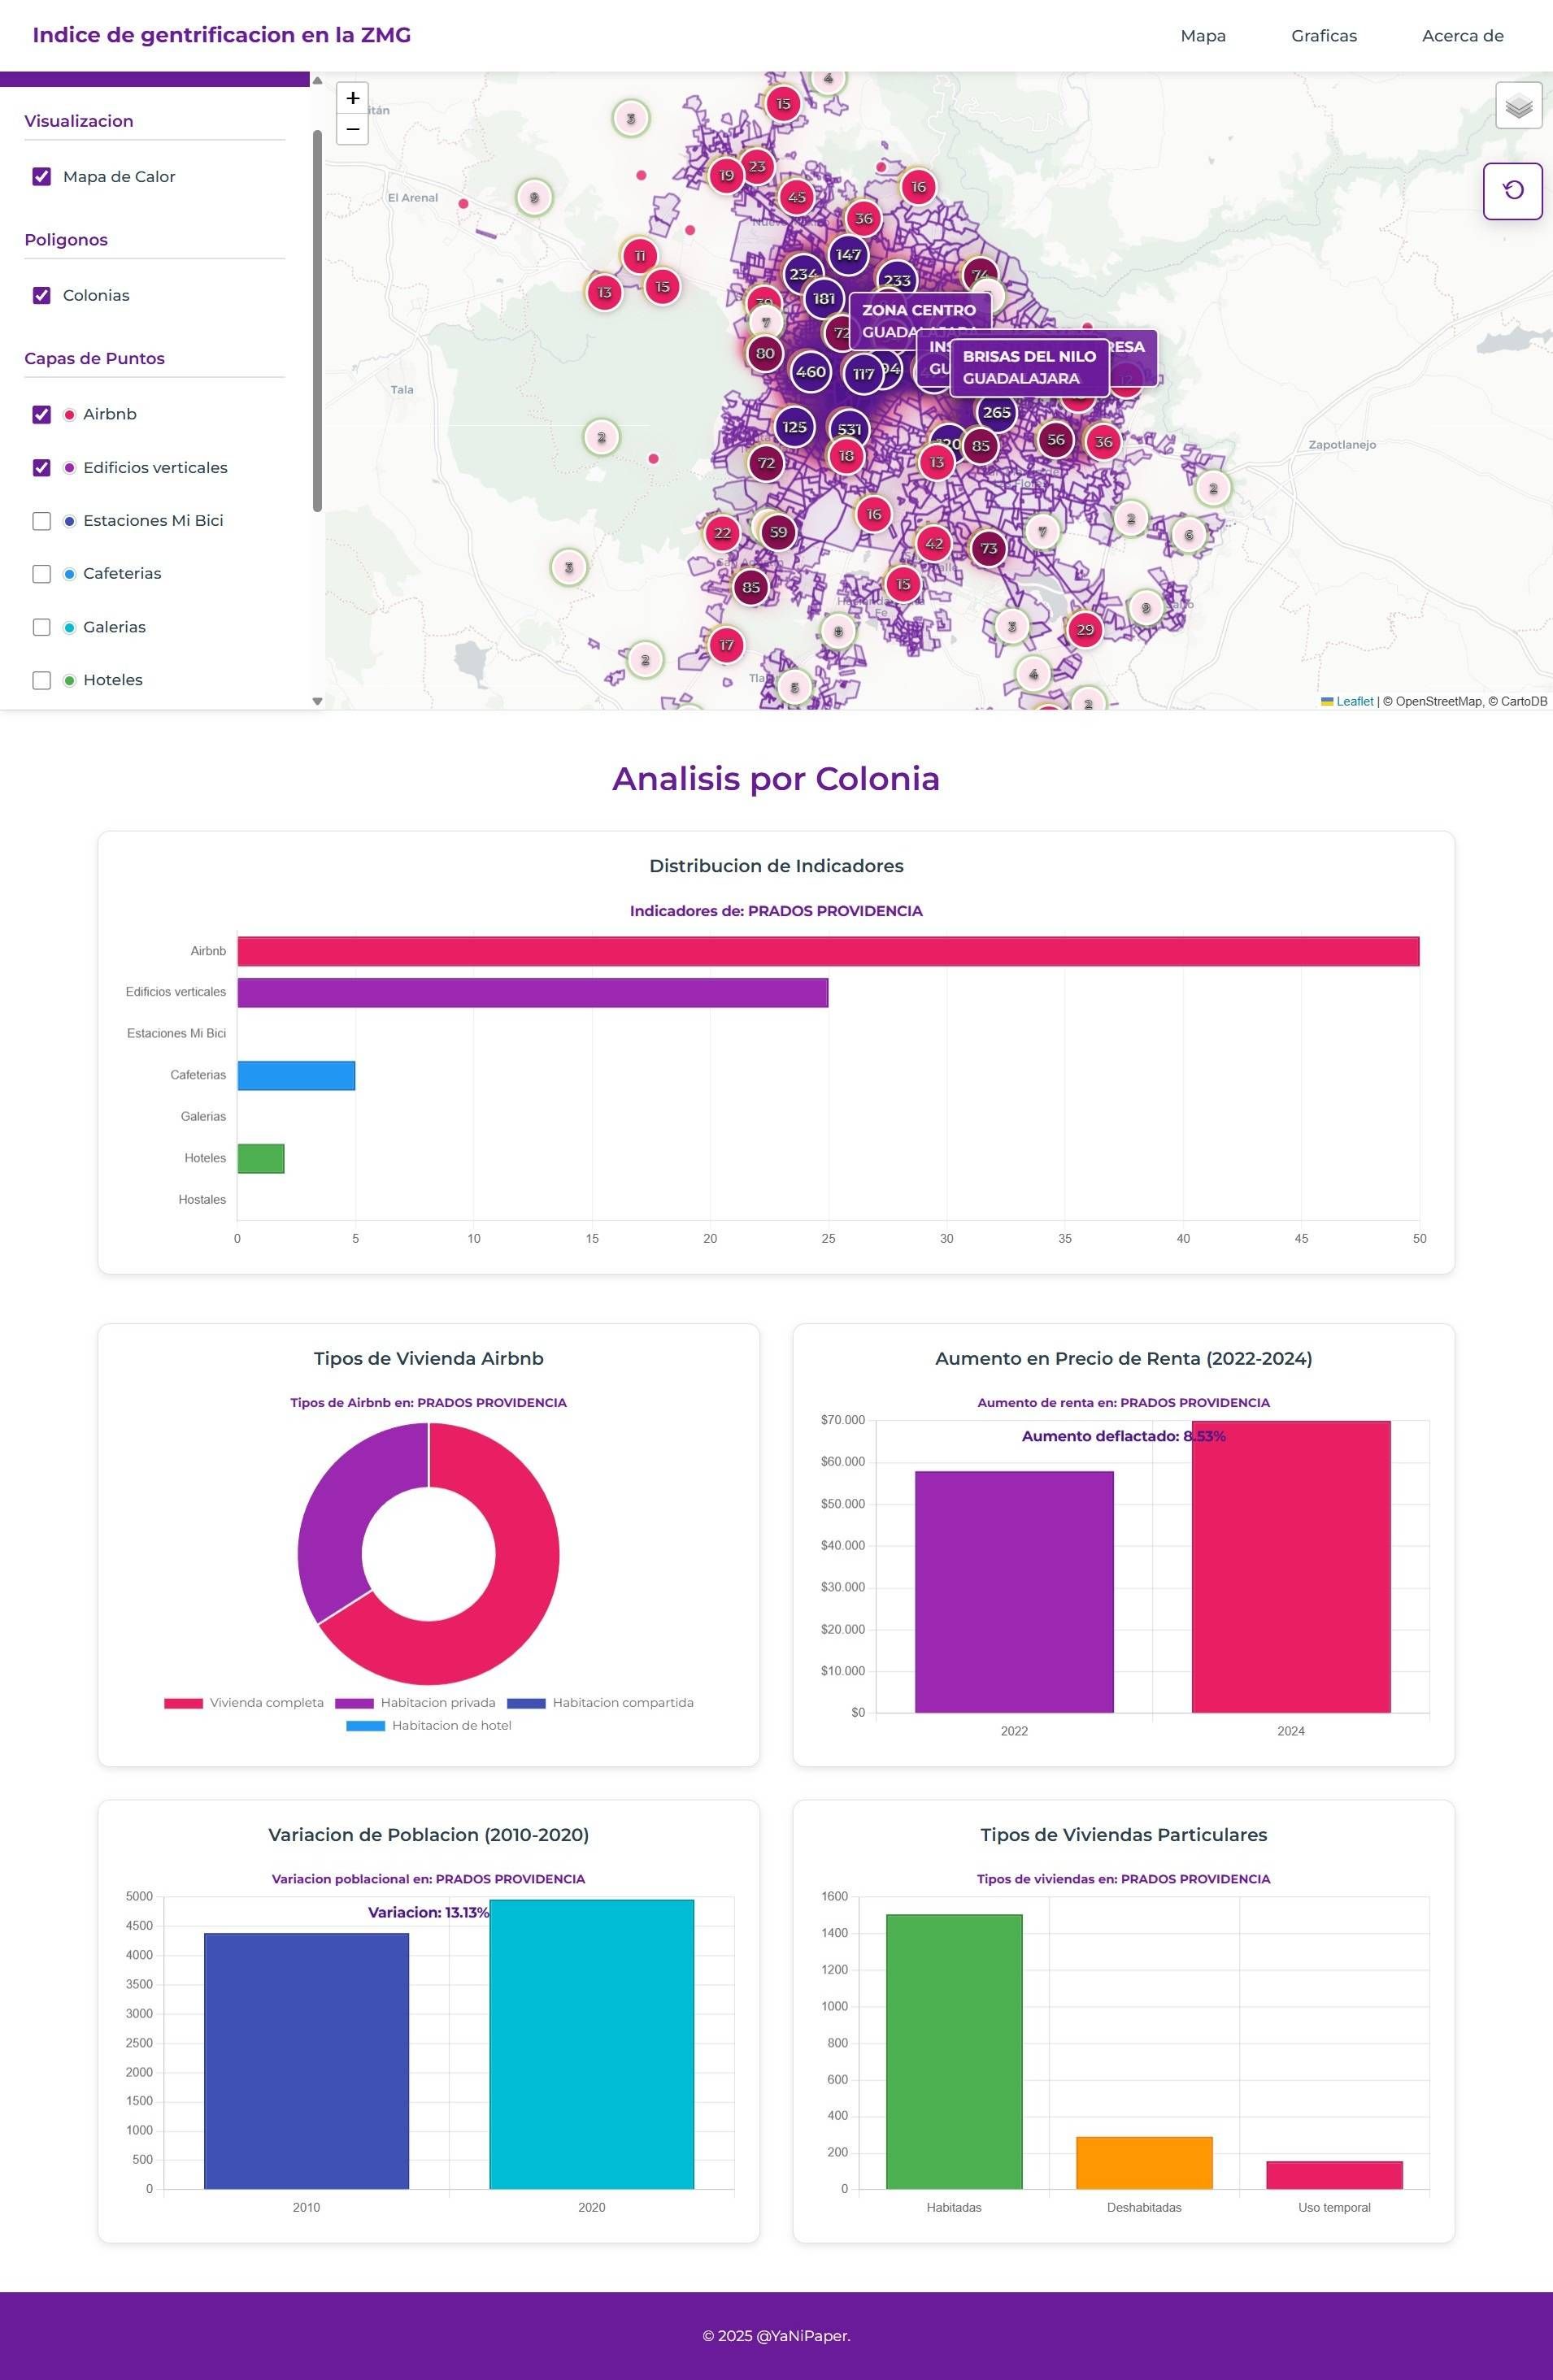Toggle Vivienda completa legend swatch
1553x2380 pixels.
pos(183,1702)
